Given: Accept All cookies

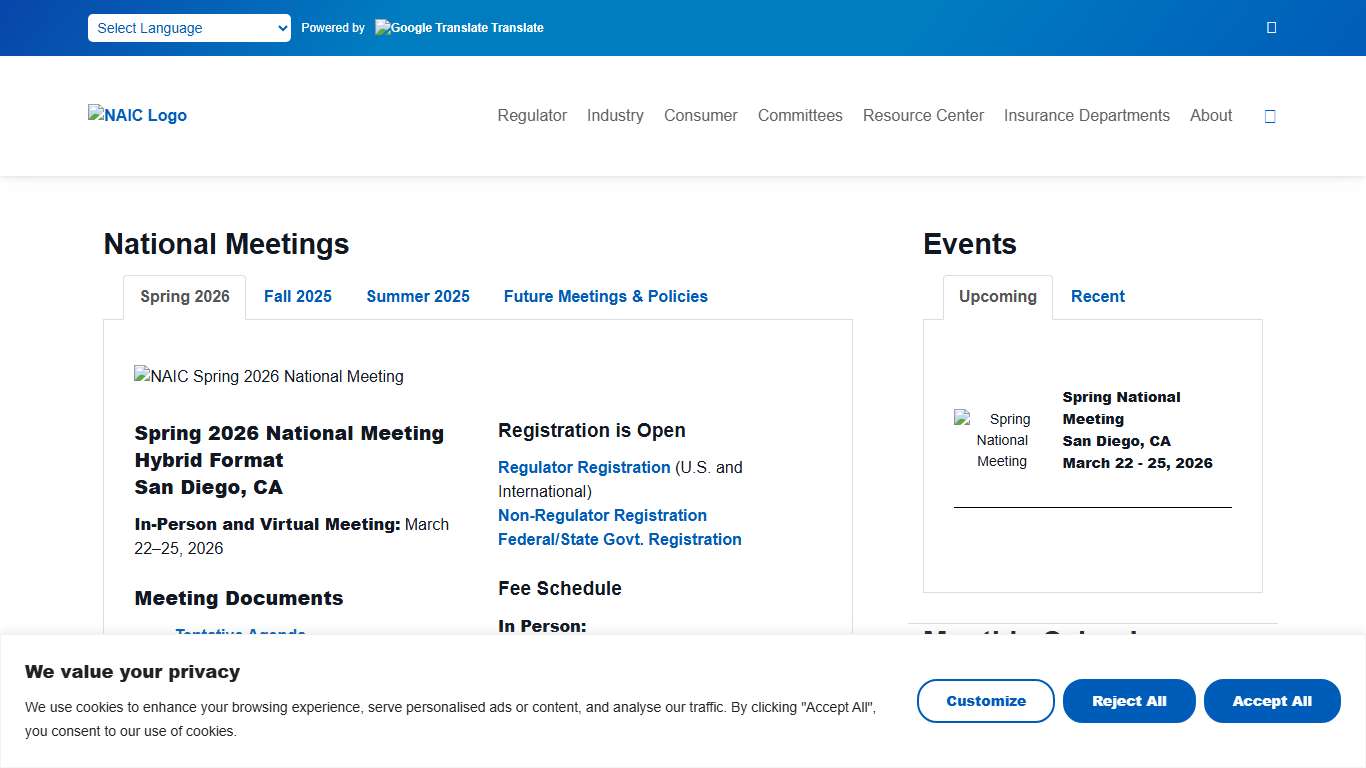Looking at the screenshot, I should point(1272,701).
